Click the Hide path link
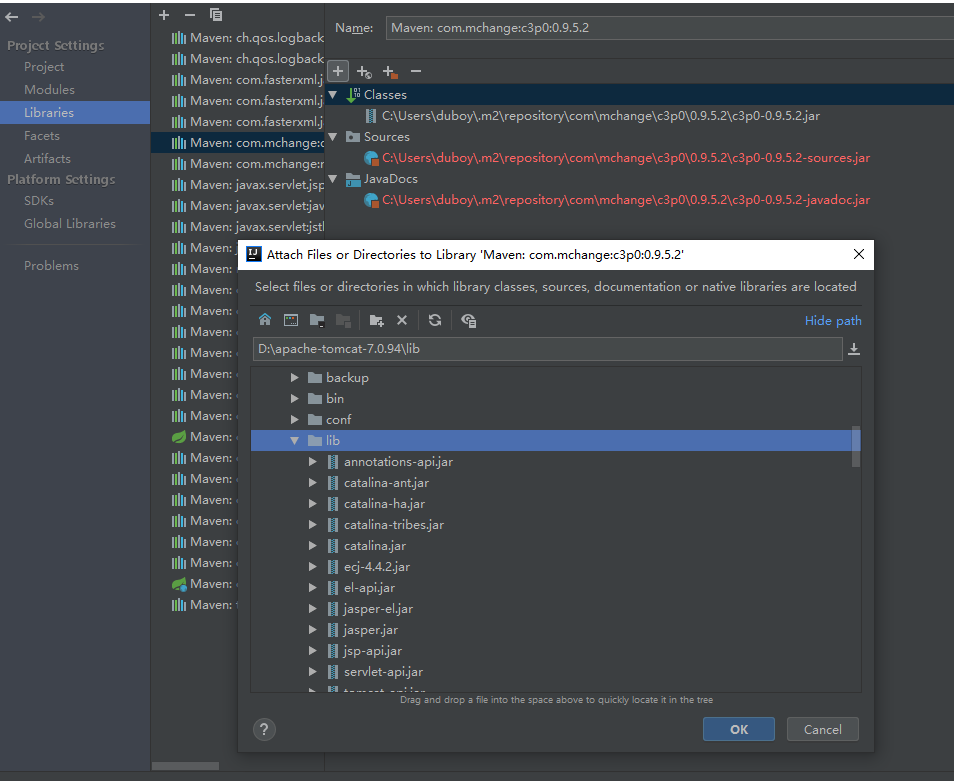 [x=833, y=320]
